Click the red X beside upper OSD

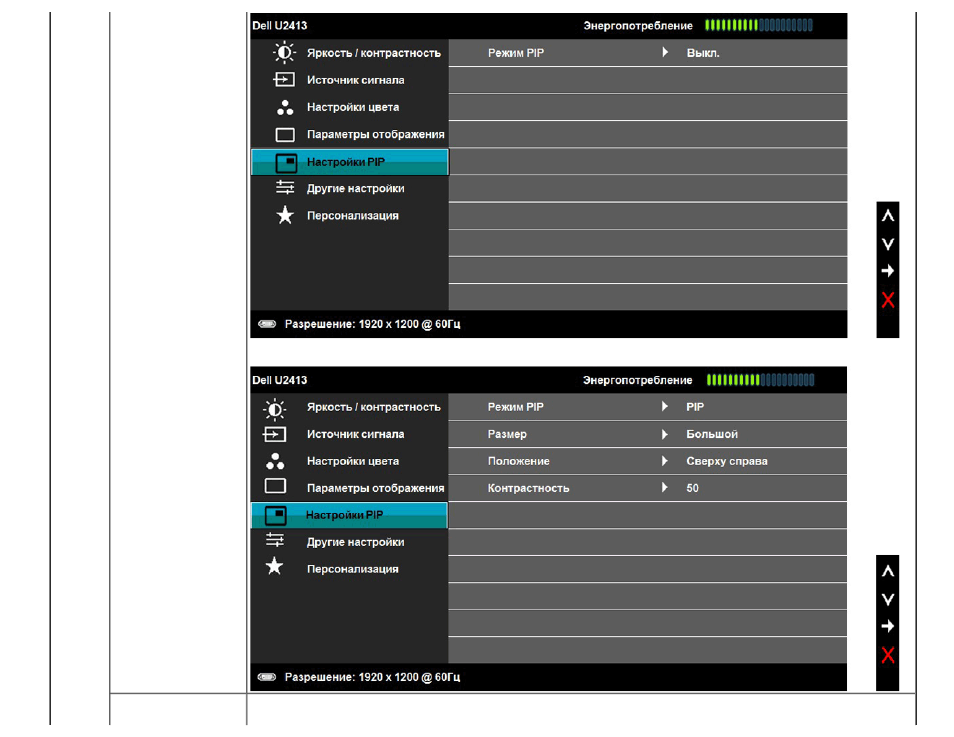point(888,299)
